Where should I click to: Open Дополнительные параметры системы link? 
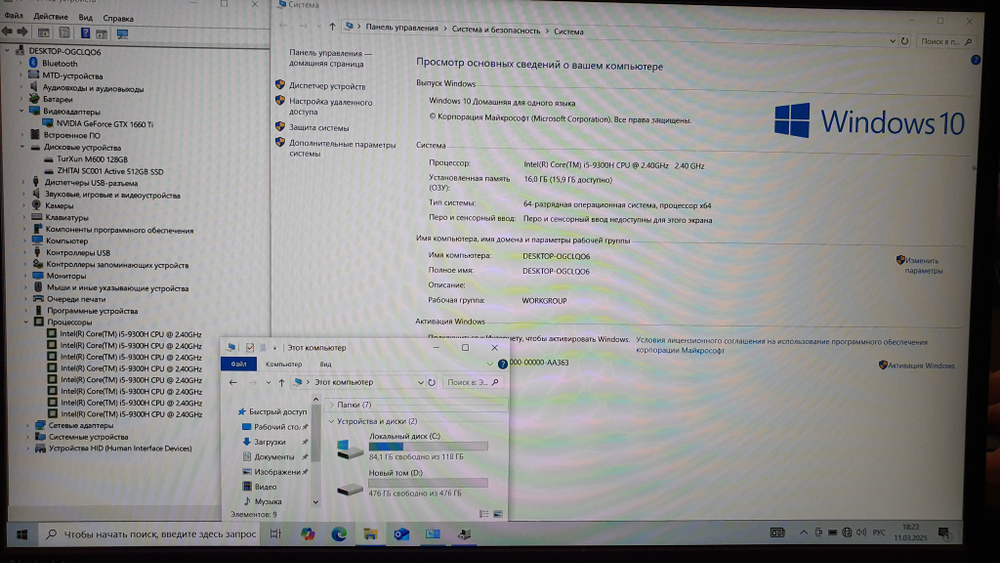342,149
